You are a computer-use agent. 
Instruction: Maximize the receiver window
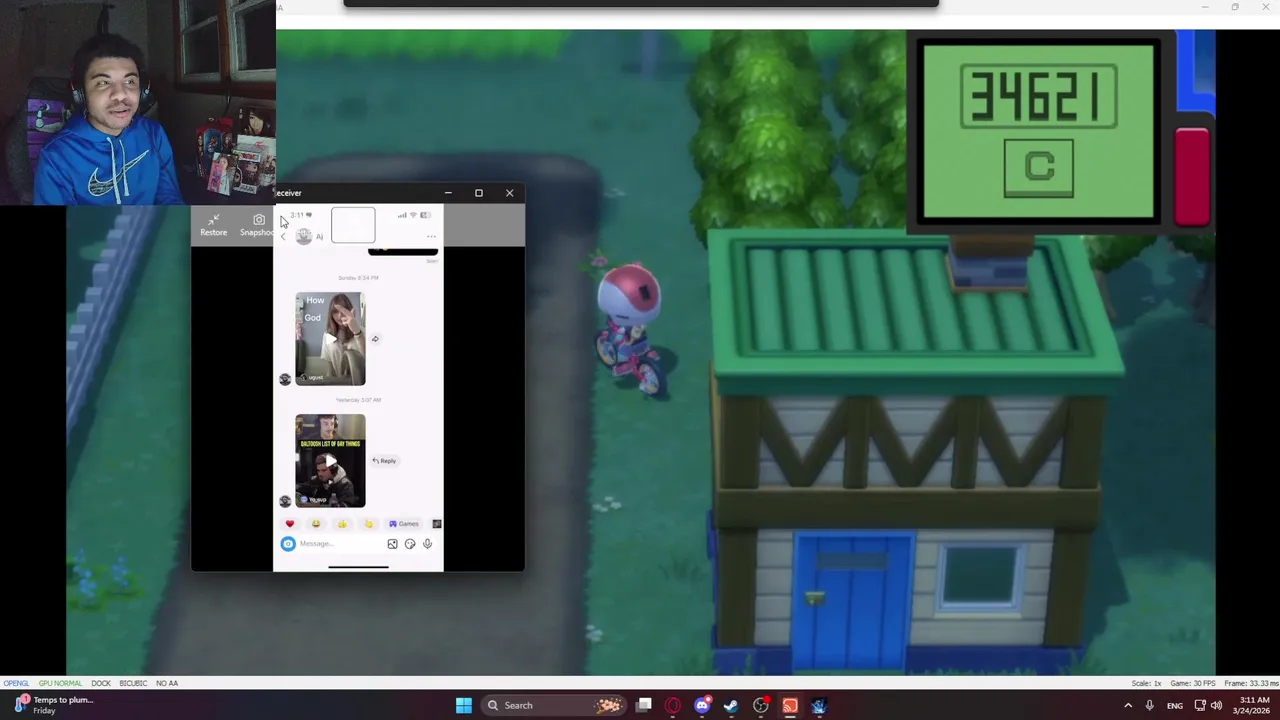tap(479, 193)
